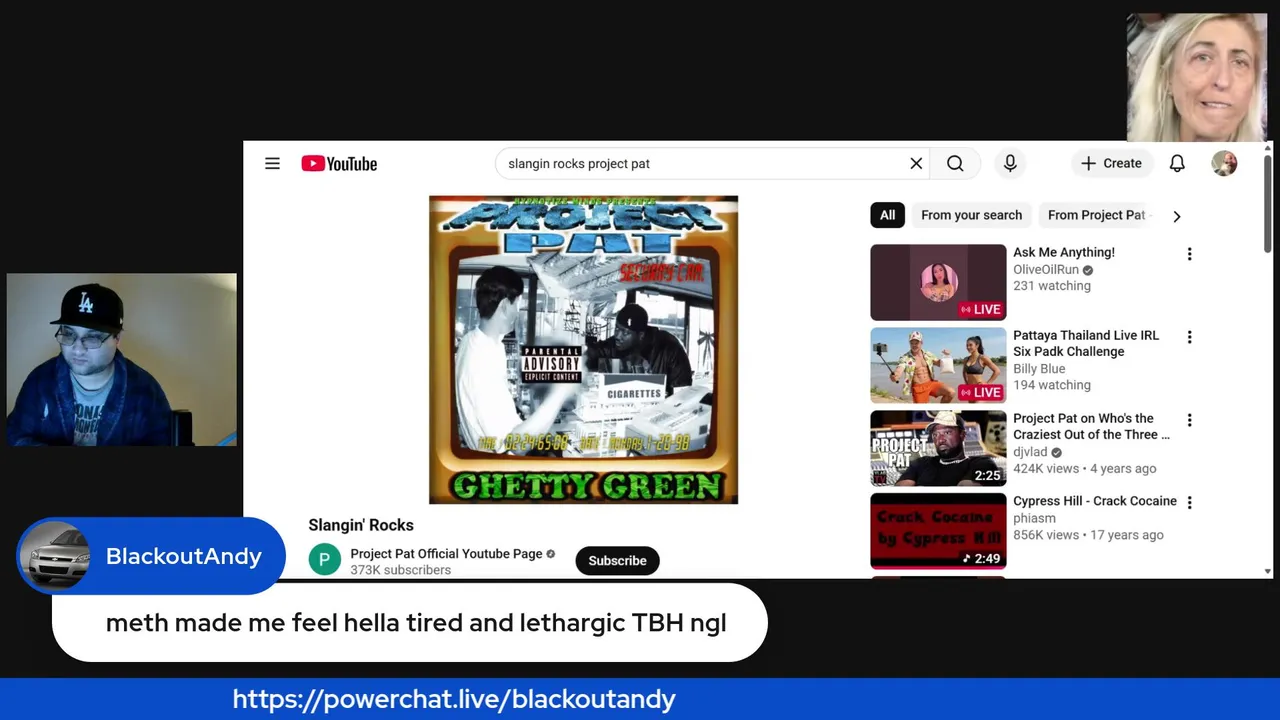Click the page vertical scrollbar thumb
Image resolution: width=1280 pixels, height=720 pixels.
point(1267,205)
